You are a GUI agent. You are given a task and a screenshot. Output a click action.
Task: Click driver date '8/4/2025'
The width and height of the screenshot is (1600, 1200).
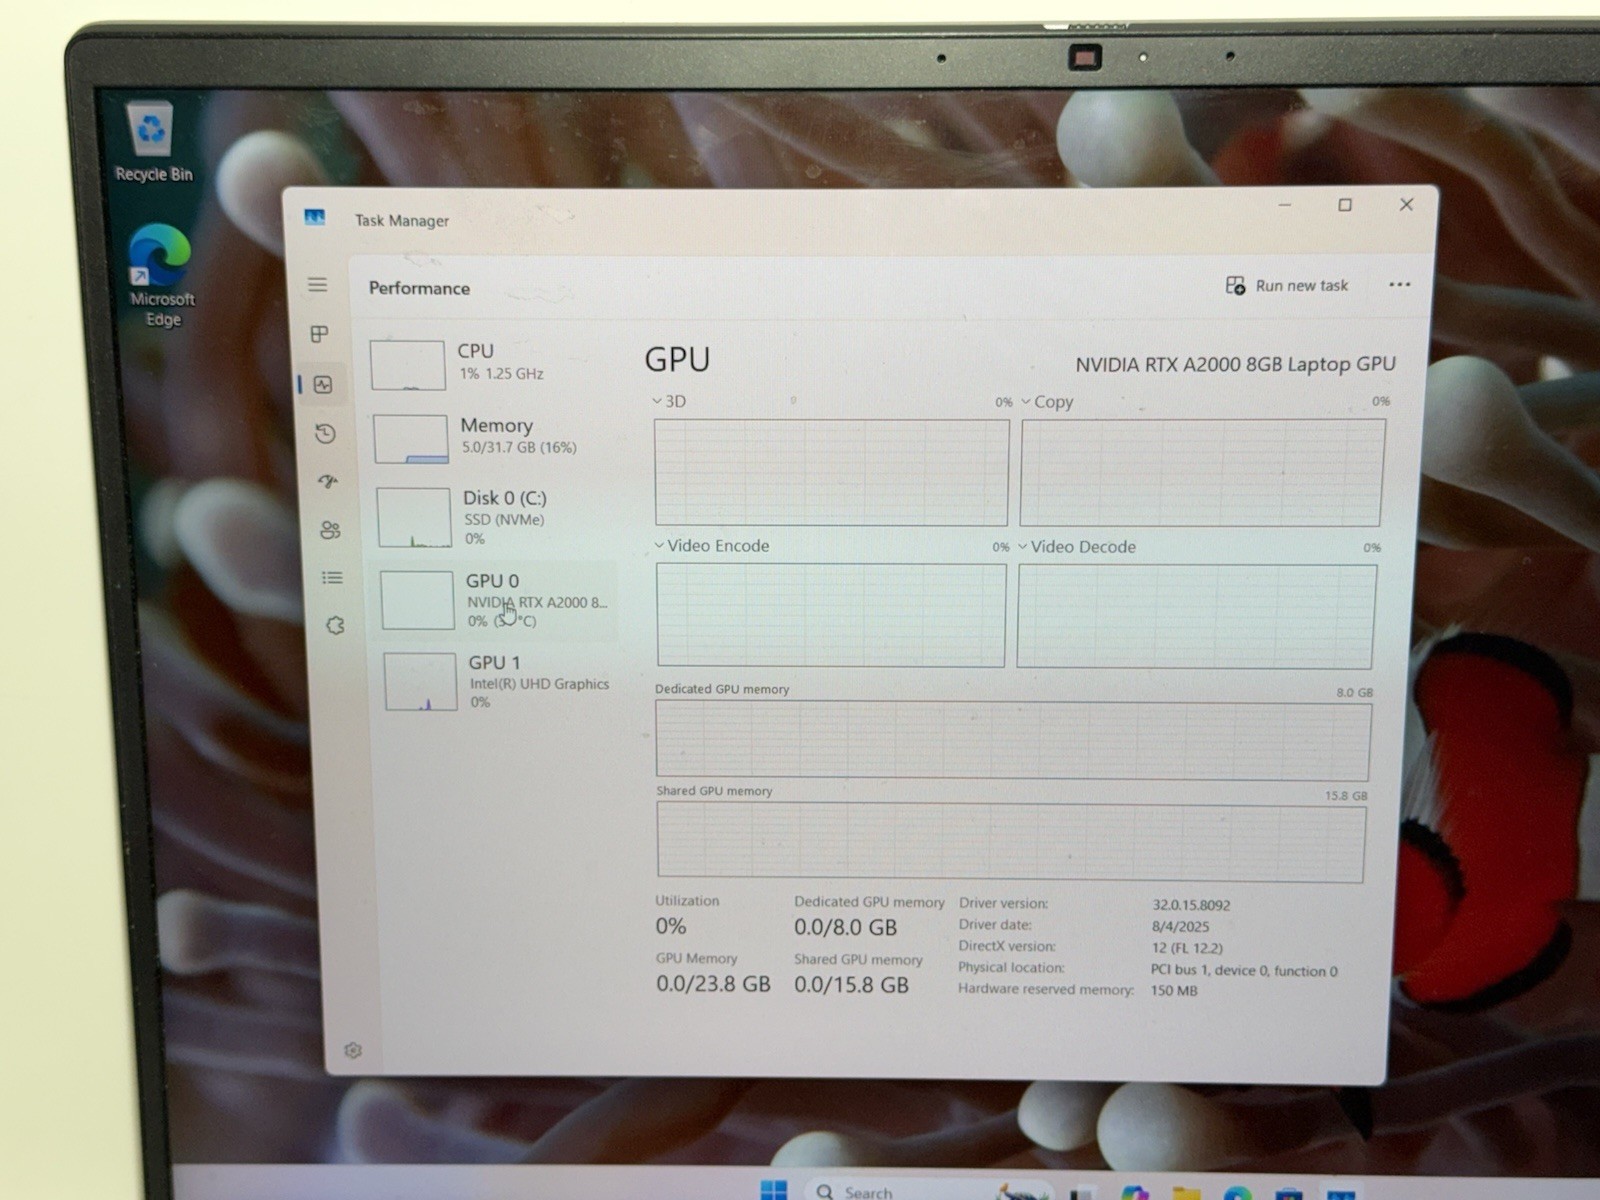point(1180,927)
